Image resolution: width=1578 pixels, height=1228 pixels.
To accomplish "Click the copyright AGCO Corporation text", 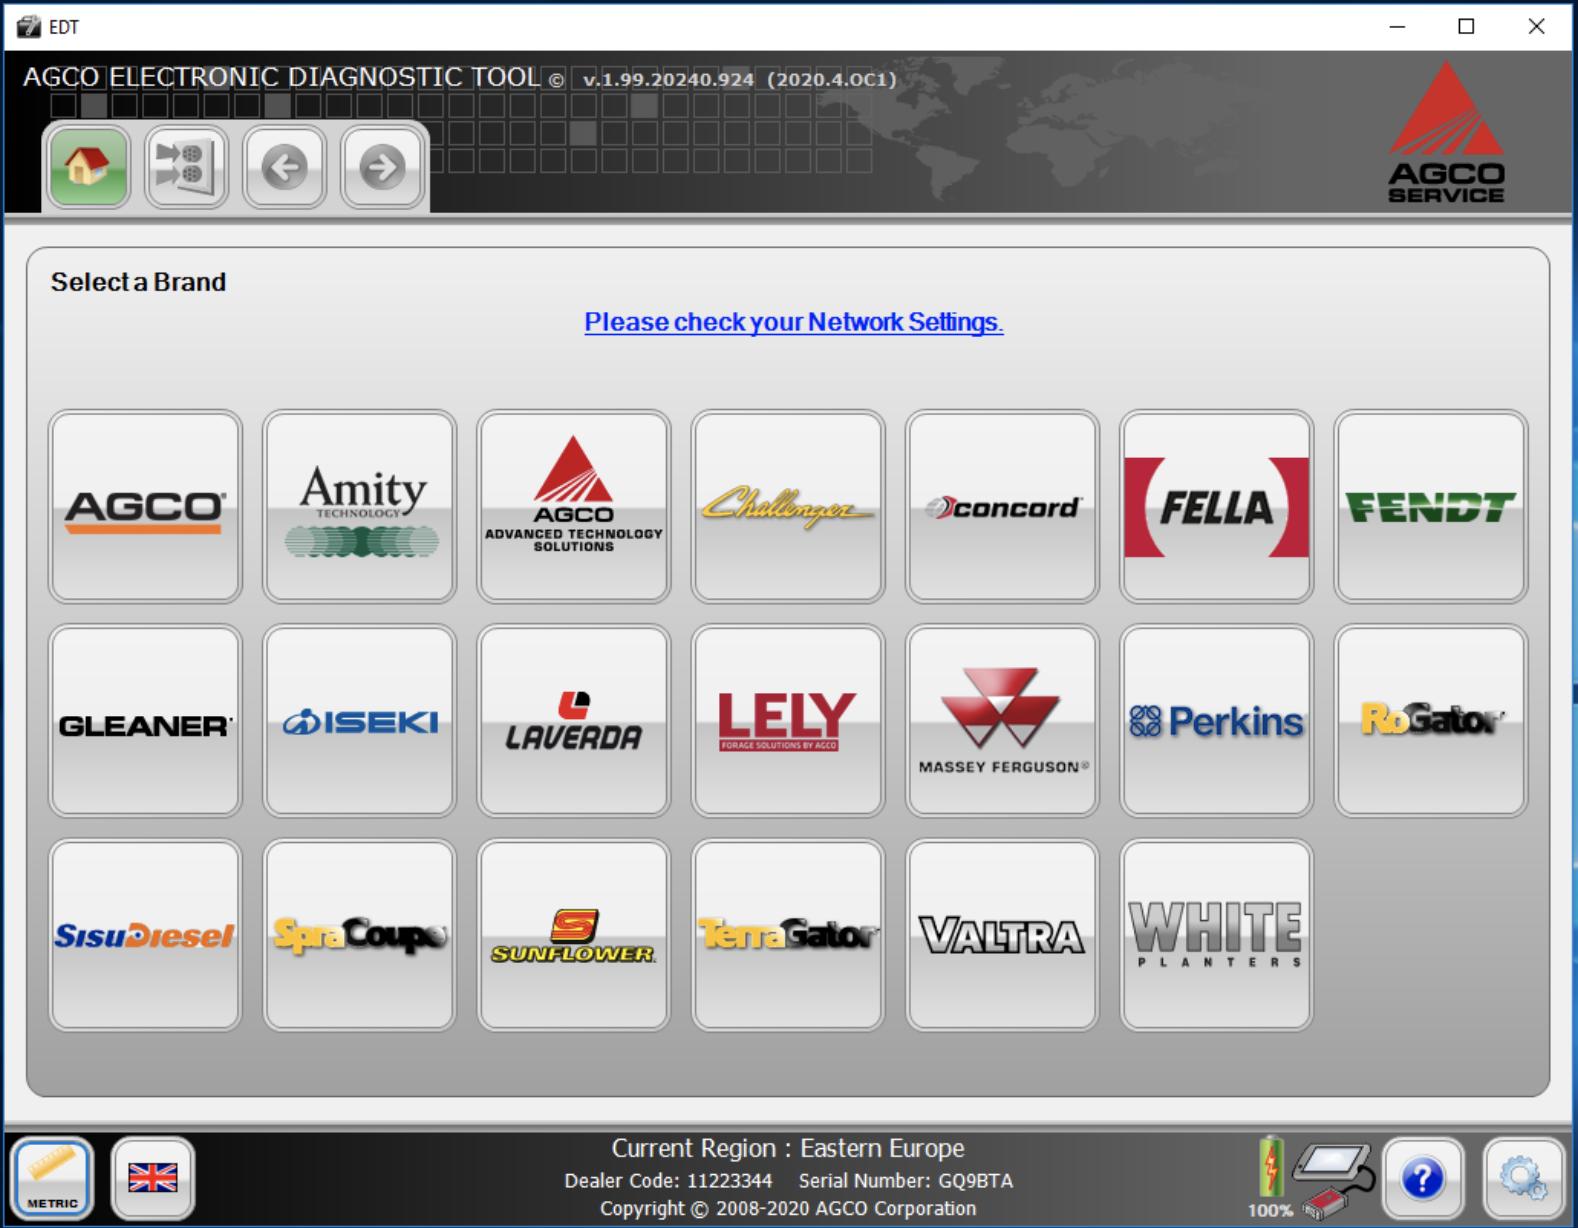I will click(x=788, y=1208).
